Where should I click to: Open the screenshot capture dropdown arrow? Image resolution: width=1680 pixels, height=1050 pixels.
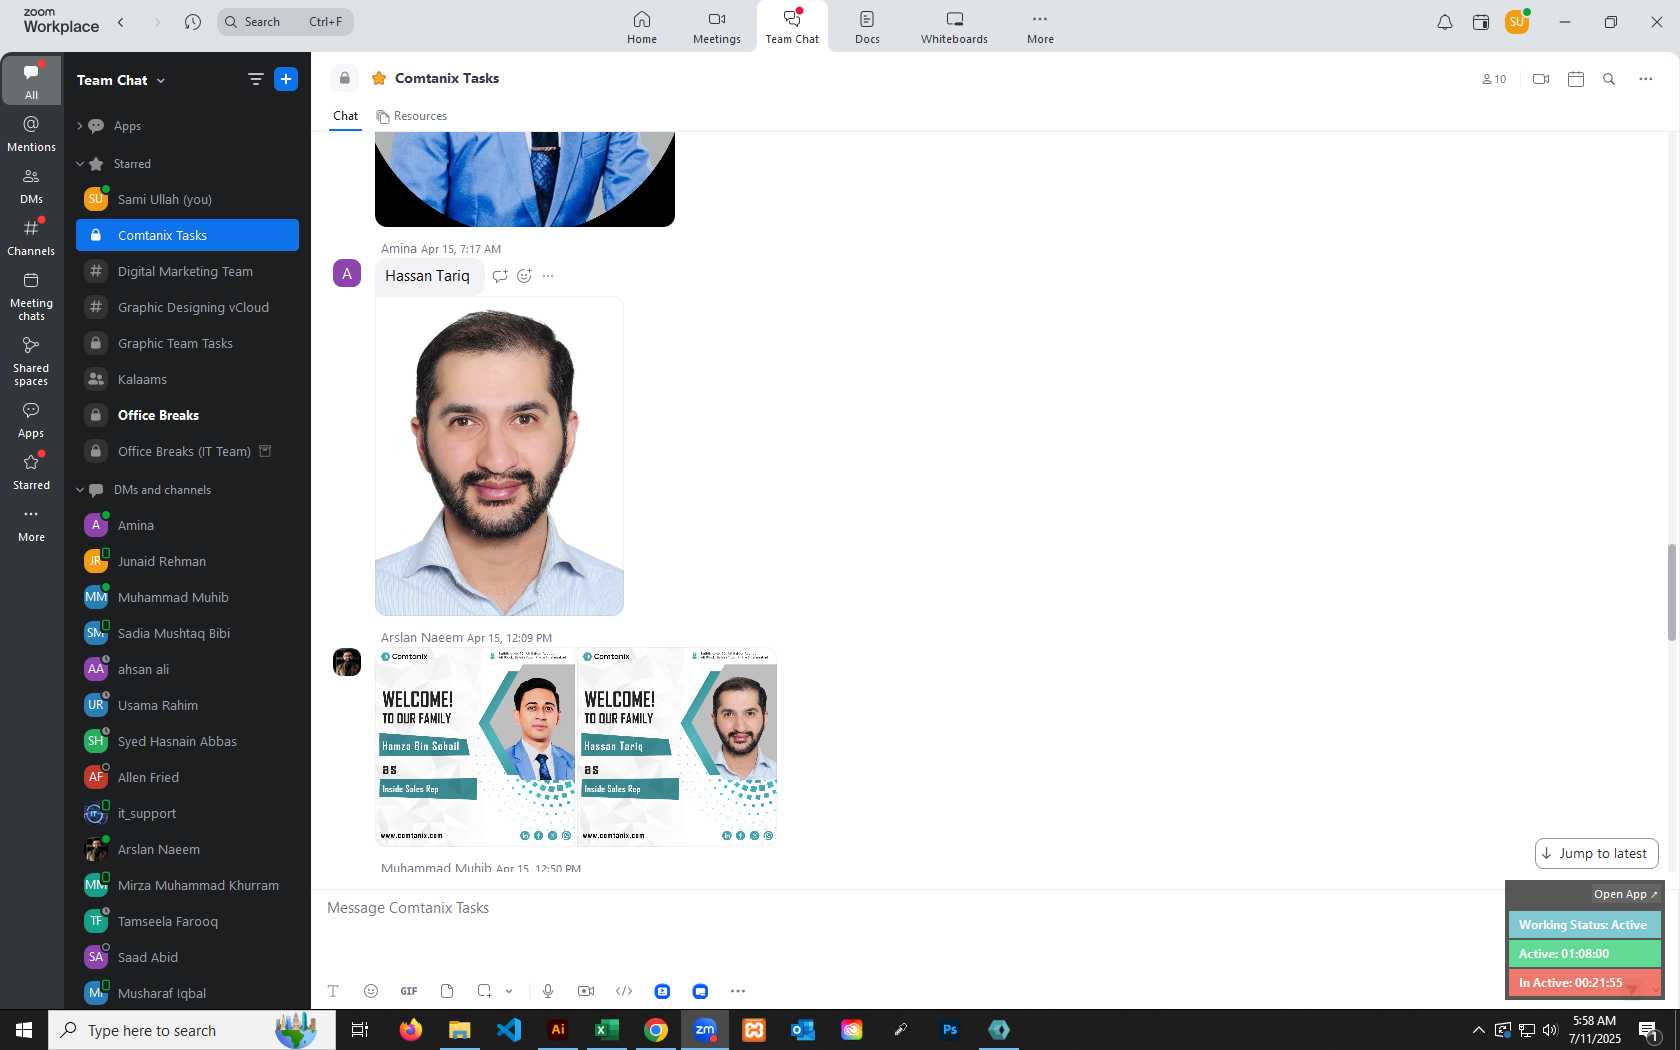[509, 991]
